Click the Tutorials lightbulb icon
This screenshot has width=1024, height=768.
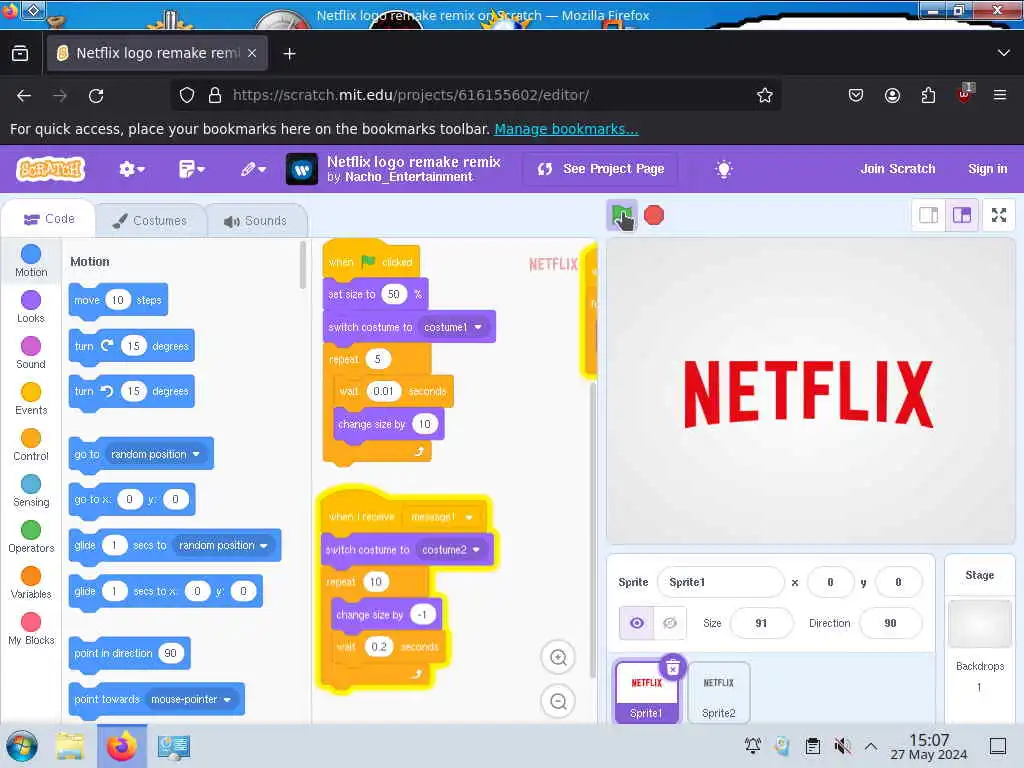tap(724, 170)
